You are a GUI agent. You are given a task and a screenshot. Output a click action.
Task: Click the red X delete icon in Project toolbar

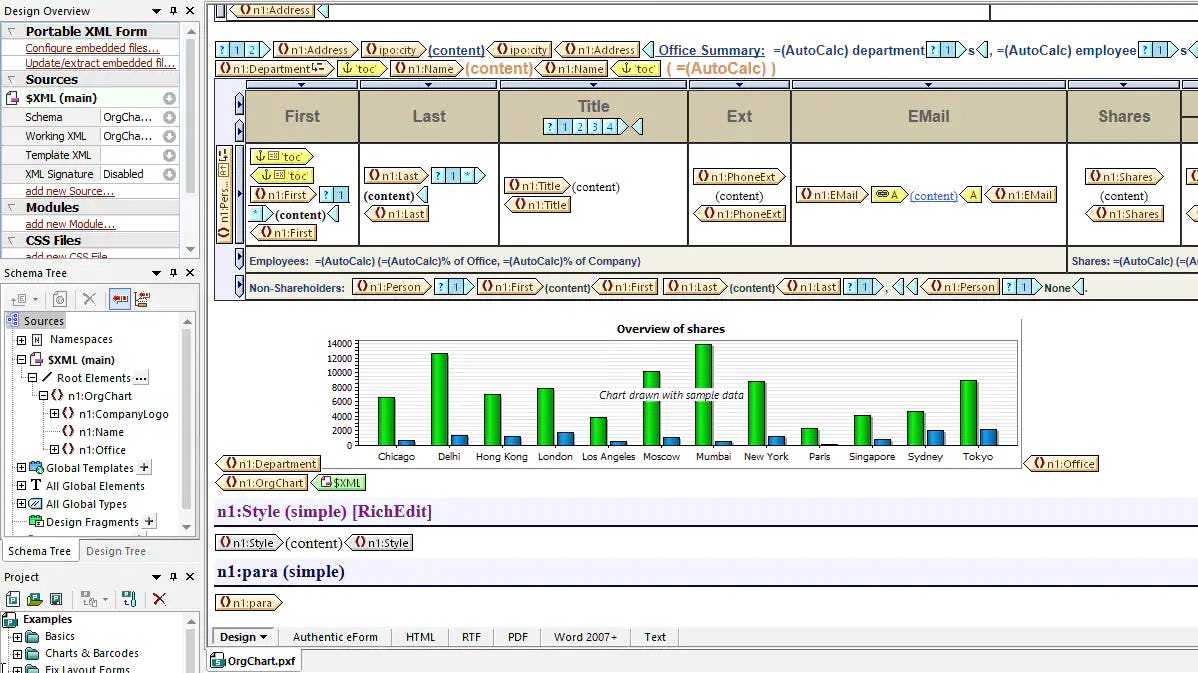pos(159,600)
